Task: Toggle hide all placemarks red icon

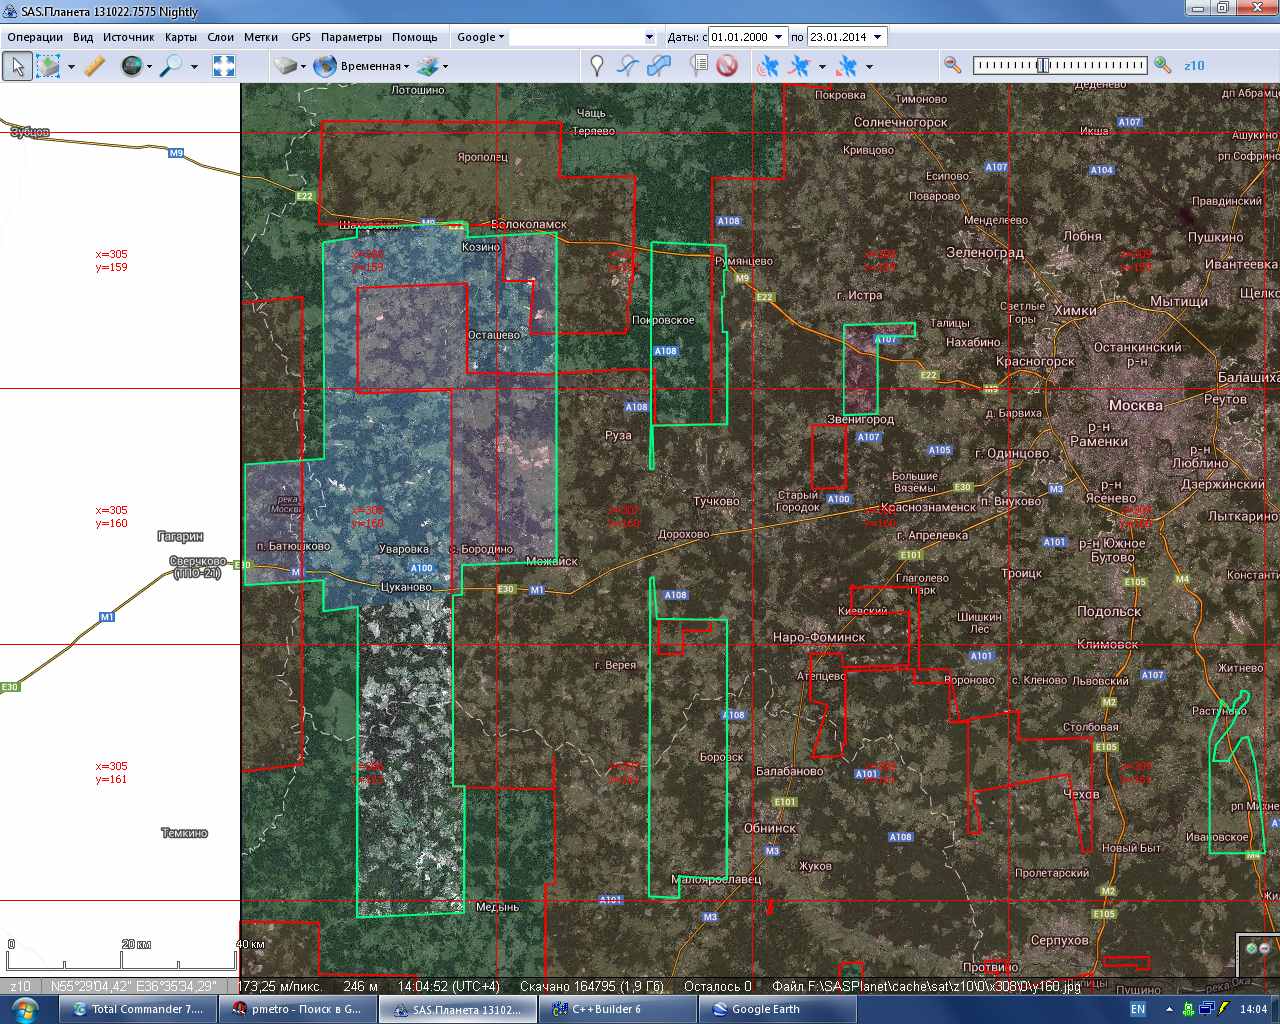Action: click(727, 66)
